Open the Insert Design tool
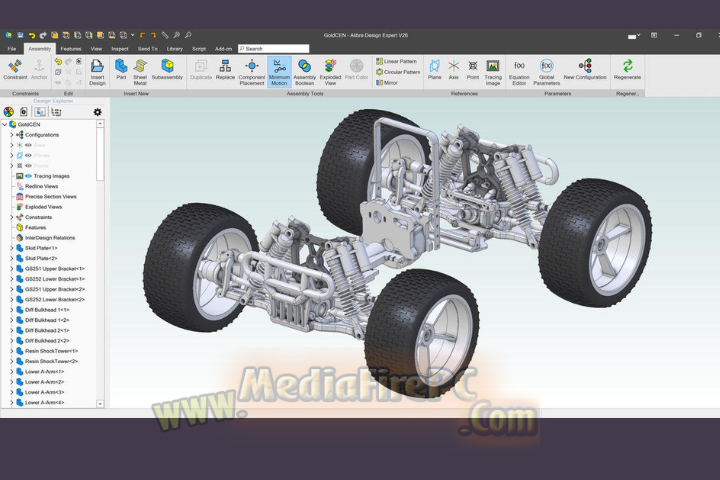Screen dimensions: 720x480 coord(97,72)
